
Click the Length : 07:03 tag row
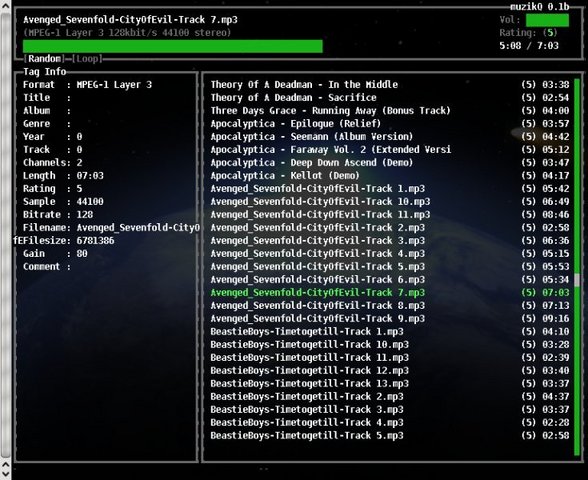(x=63, y=176)
